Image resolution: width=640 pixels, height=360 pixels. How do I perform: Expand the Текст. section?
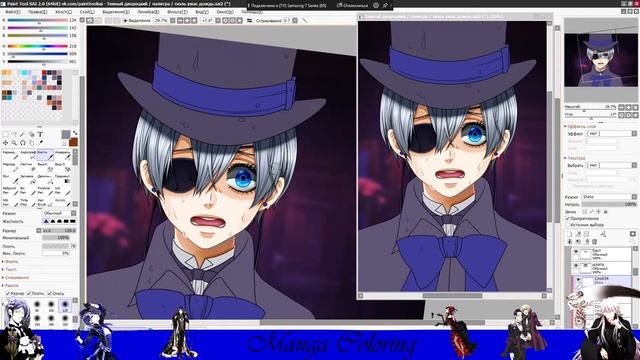(10, 269)
